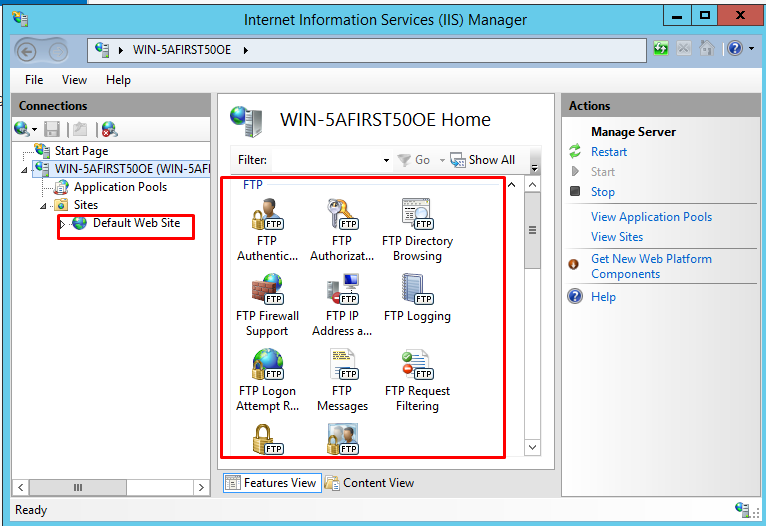
Task: Open help via blue question icon in toolbar
Action: click(x=735, y=48)
